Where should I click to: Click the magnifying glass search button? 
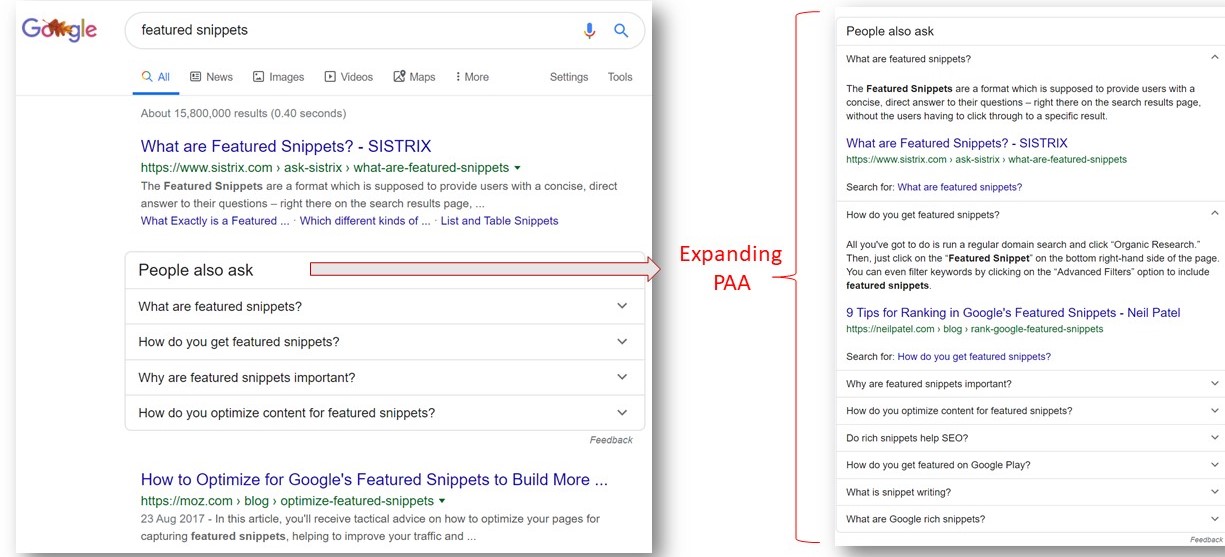621,31
